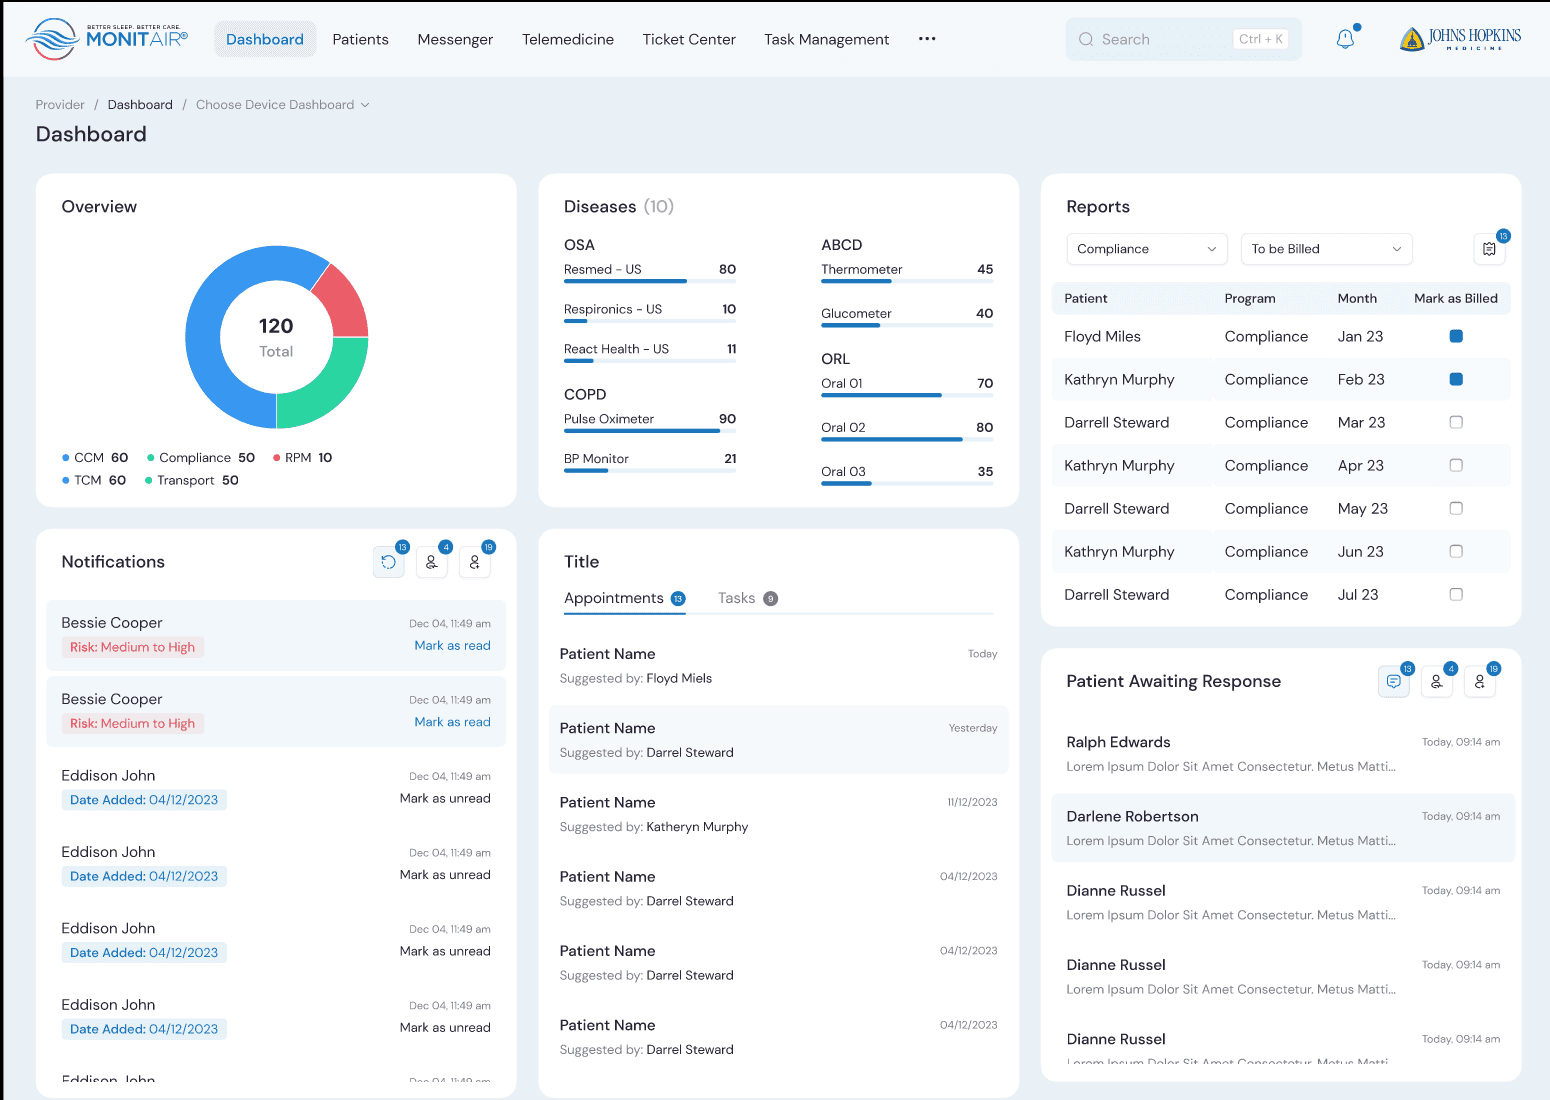Click Provider breadcrumb link
Image resolution: width=1550 pixels, height=1100 pixels.
tap(60, 105)
